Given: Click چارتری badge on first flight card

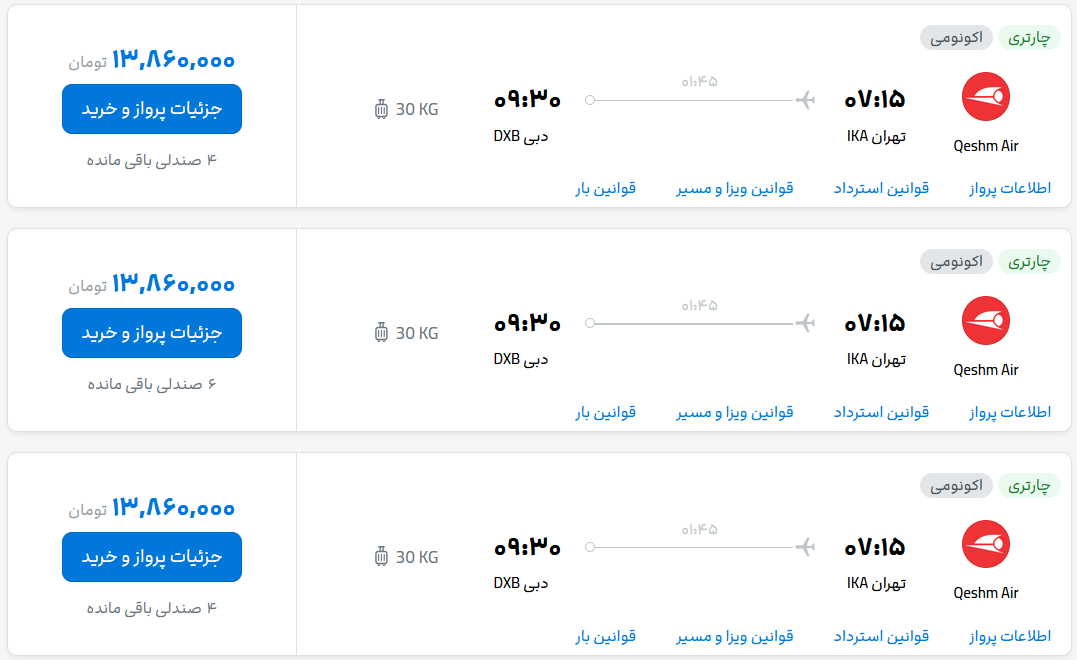Looking at the screenshot, I should [x=1029, y=38].
